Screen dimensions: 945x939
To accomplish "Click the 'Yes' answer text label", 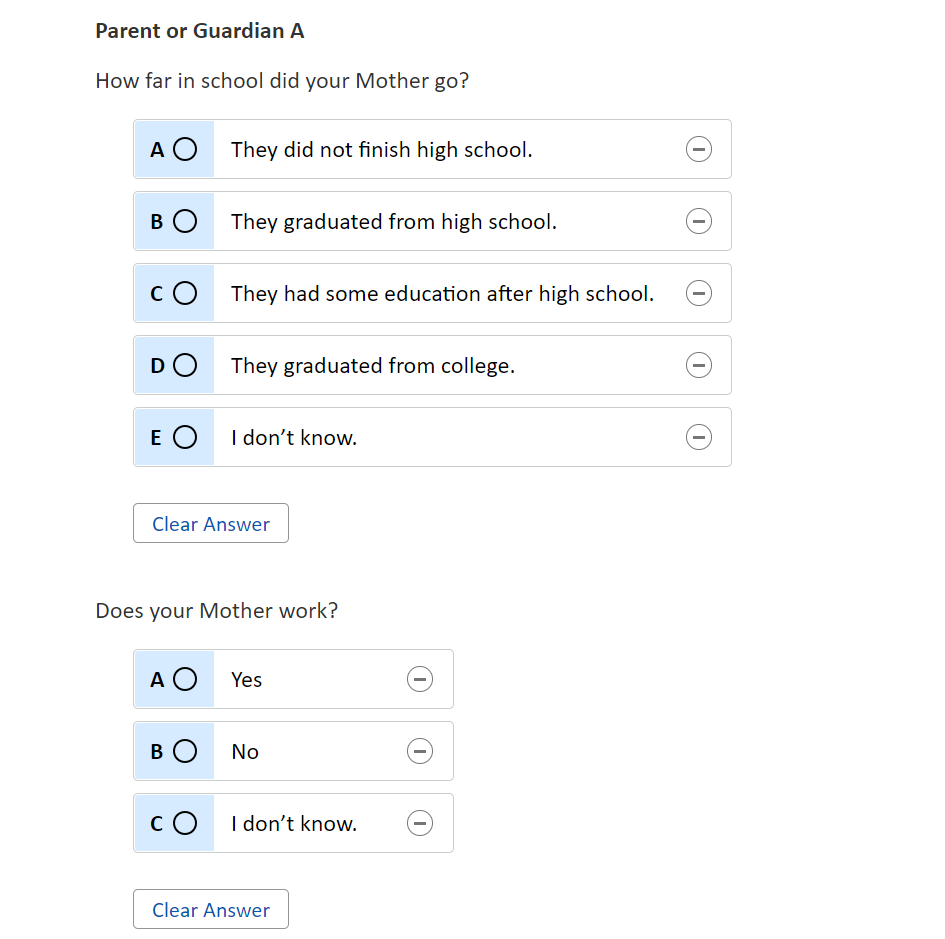I will [x=247, y=680].
